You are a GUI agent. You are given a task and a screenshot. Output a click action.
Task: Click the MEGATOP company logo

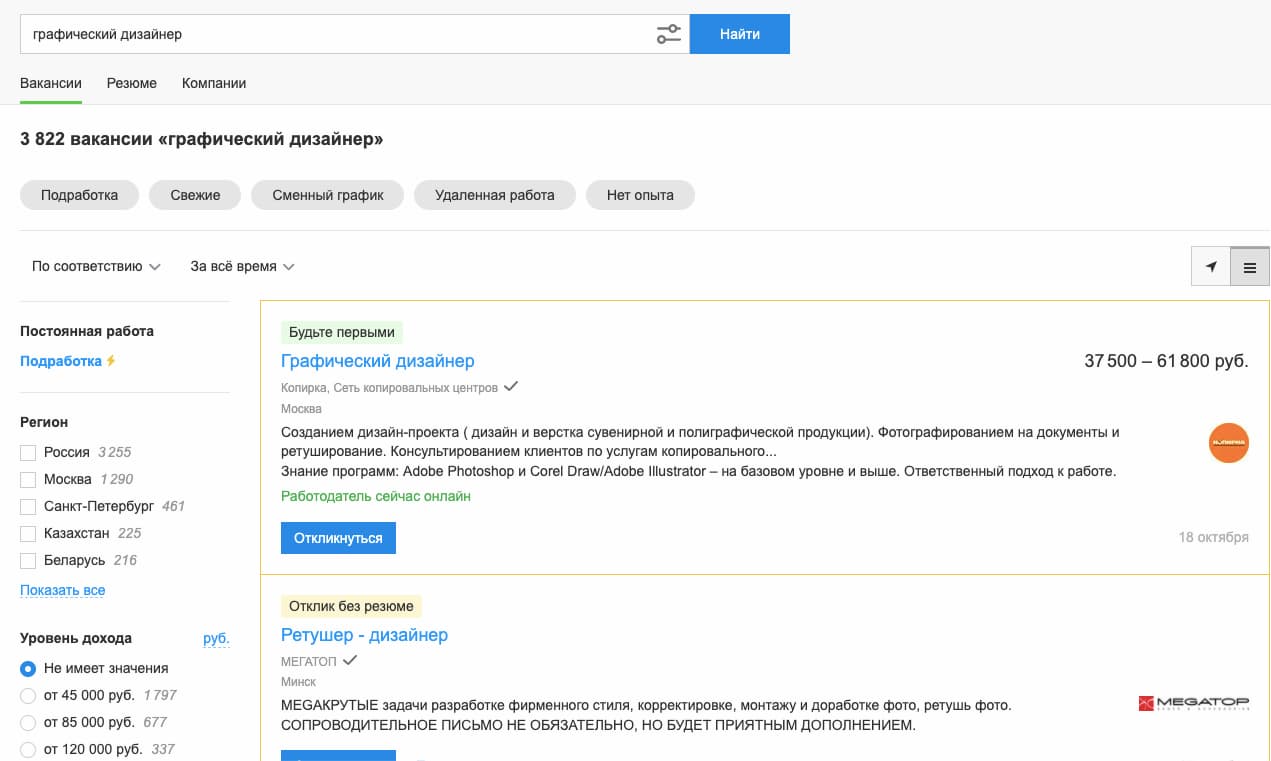tap(1193, 702)
